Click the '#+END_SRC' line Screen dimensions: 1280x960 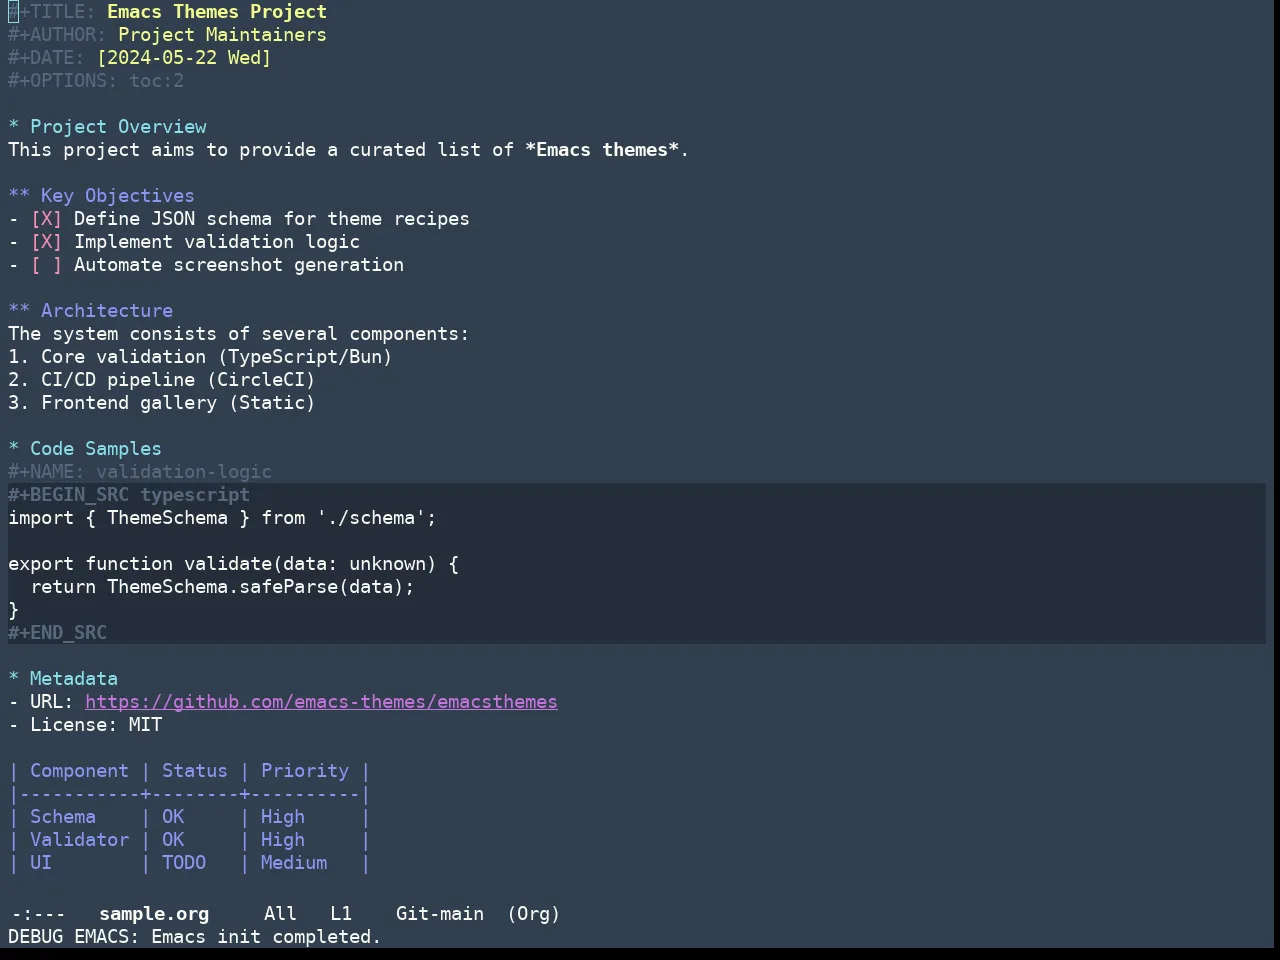(58, 633)
